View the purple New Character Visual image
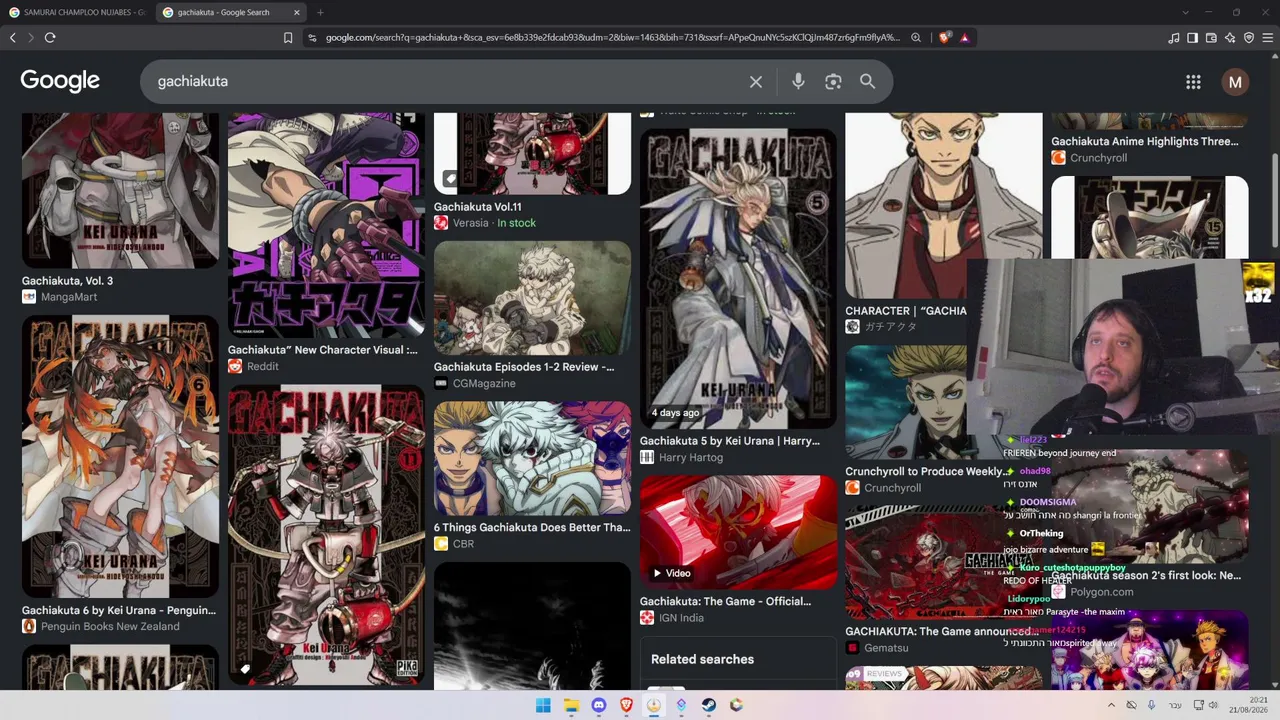 tap(326, 225)
